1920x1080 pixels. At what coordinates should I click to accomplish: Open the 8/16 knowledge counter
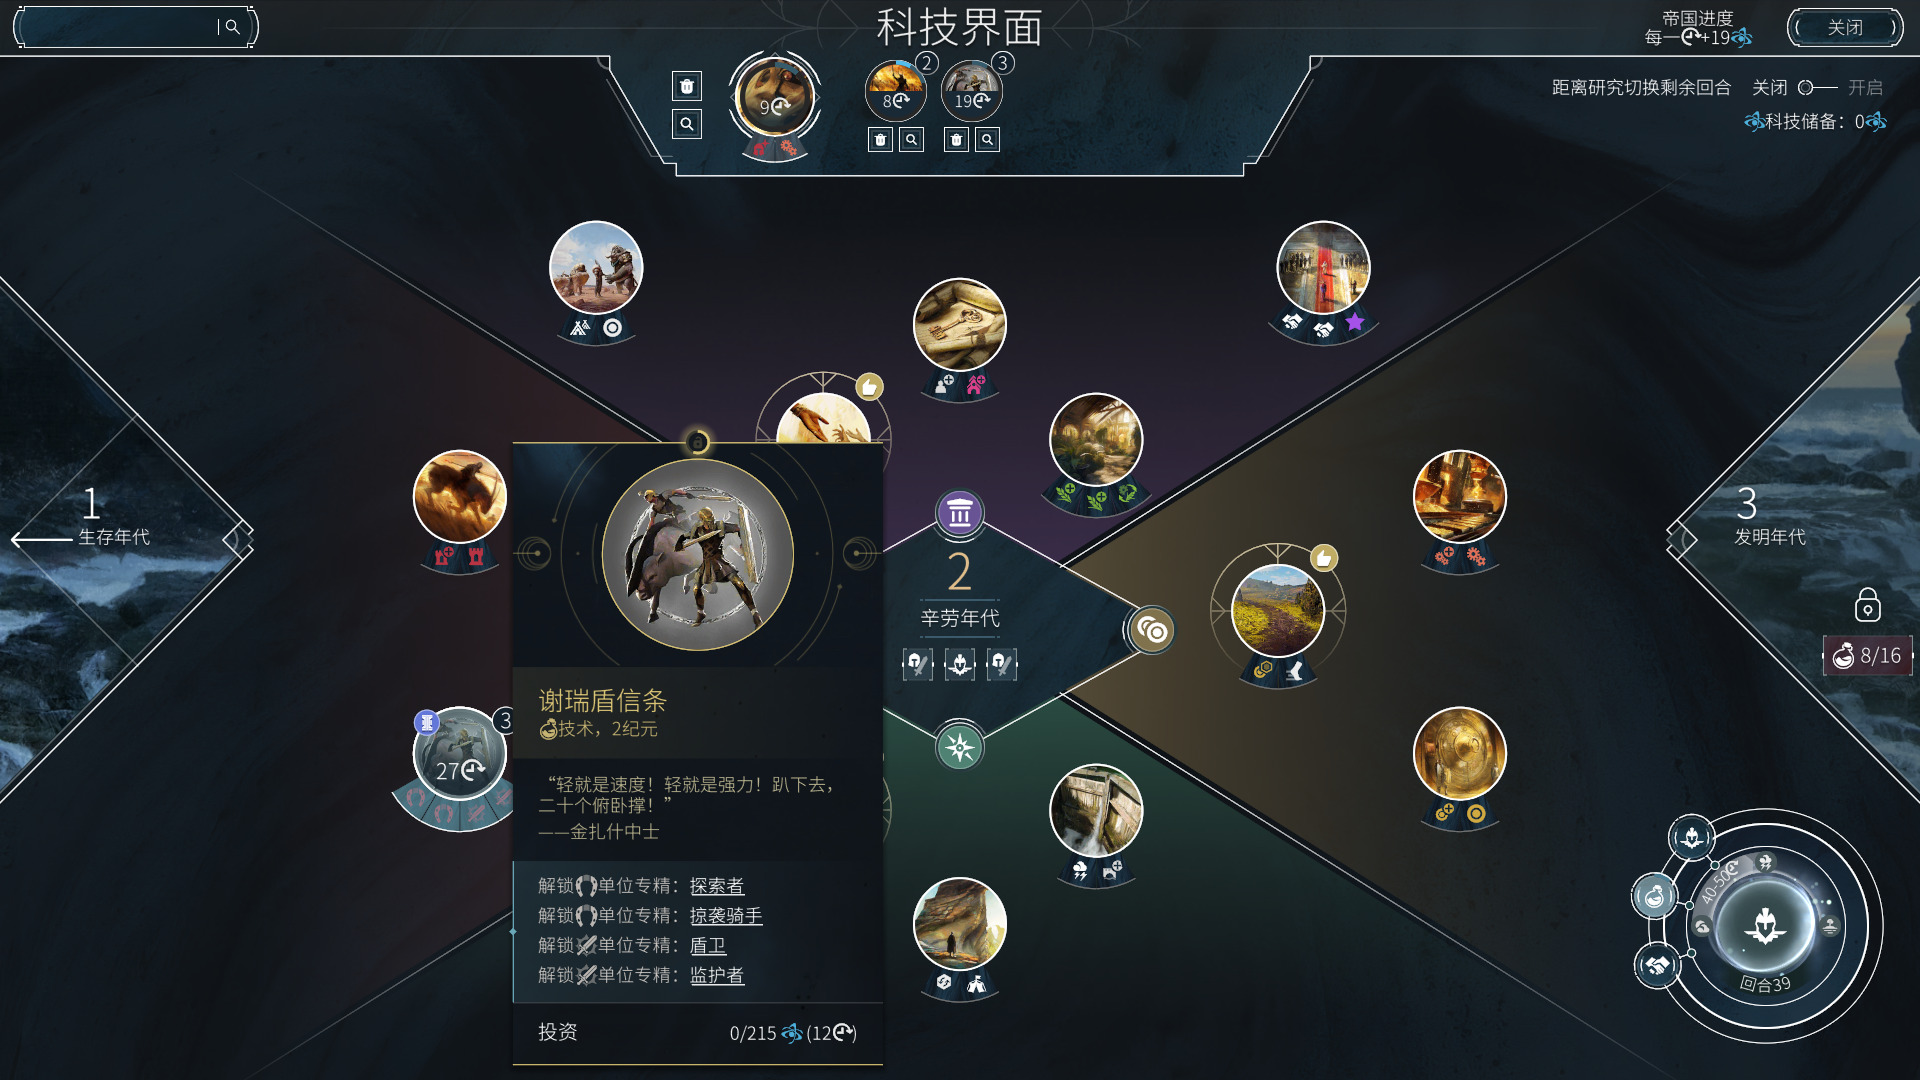pos(1867,656)
